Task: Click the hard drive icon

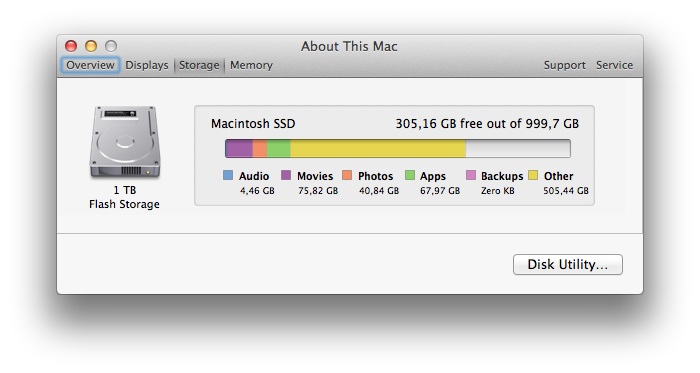Action: (x=125, y=142)
